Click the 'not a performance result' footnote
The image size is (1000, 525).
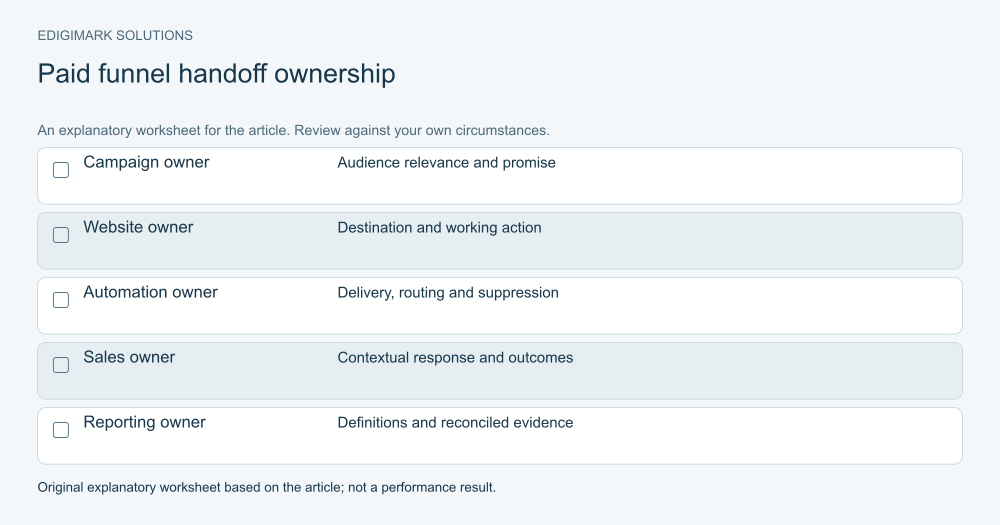click(422, 487)
